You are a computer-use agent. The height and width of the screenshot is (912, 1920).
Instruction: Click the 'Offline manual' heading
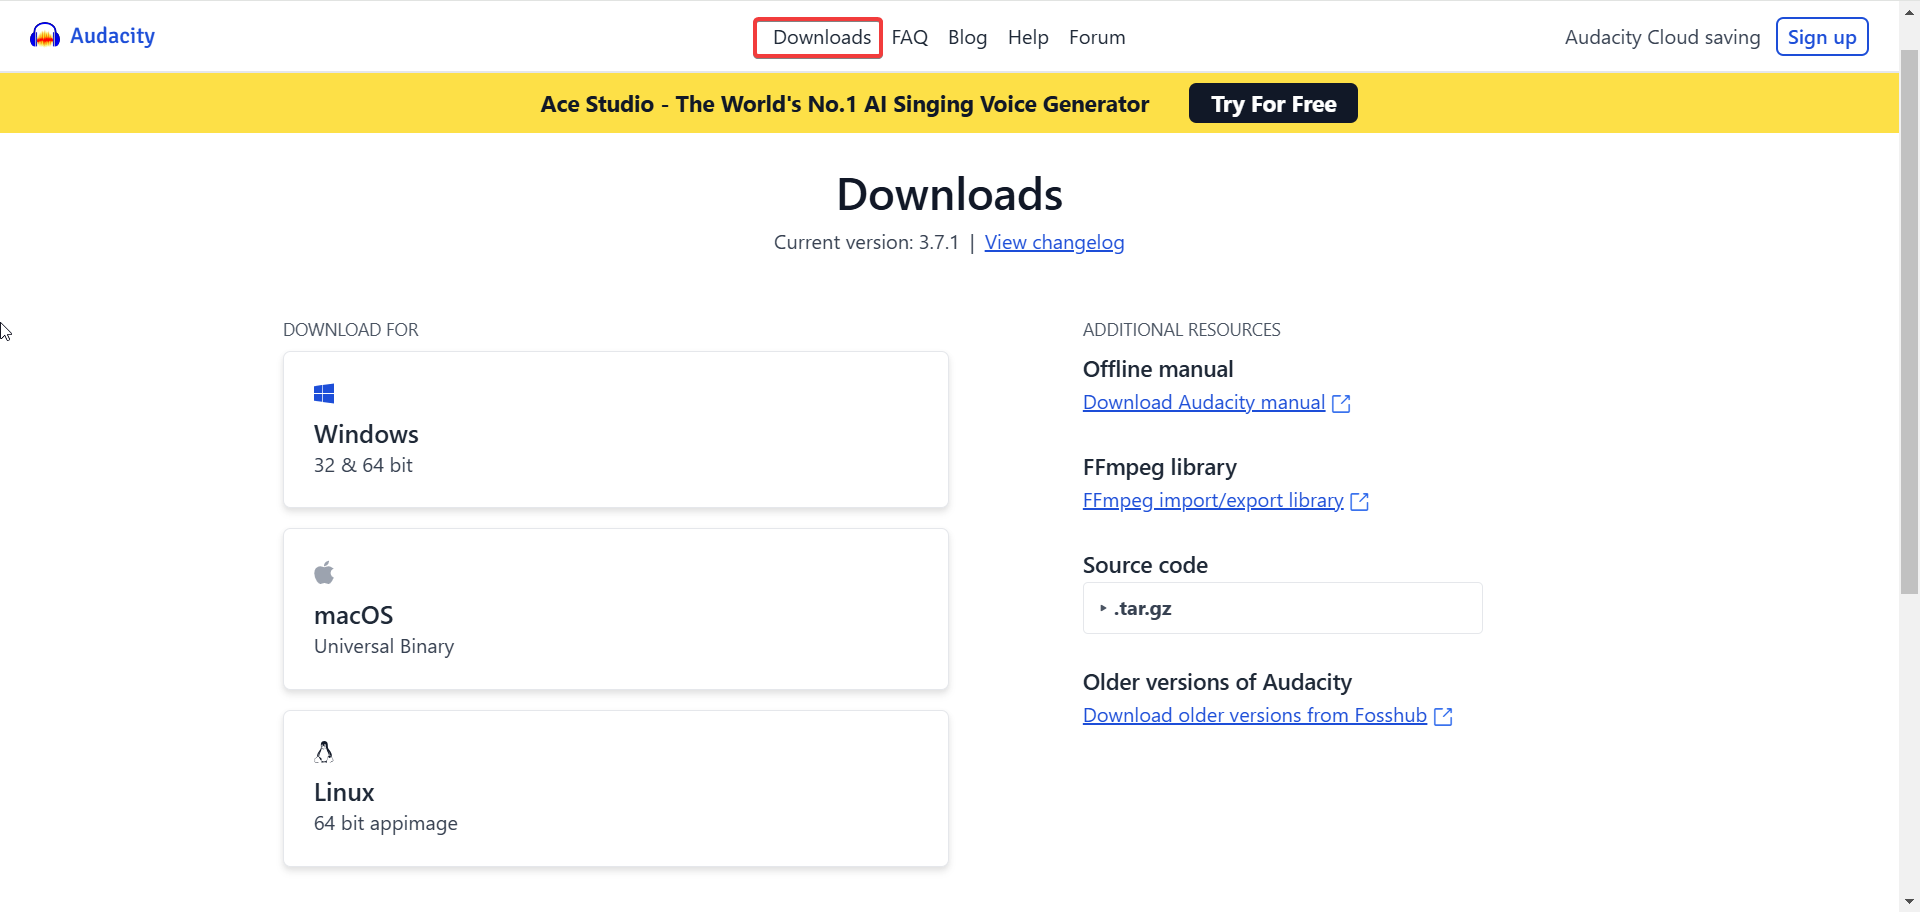pos(1158,369)
